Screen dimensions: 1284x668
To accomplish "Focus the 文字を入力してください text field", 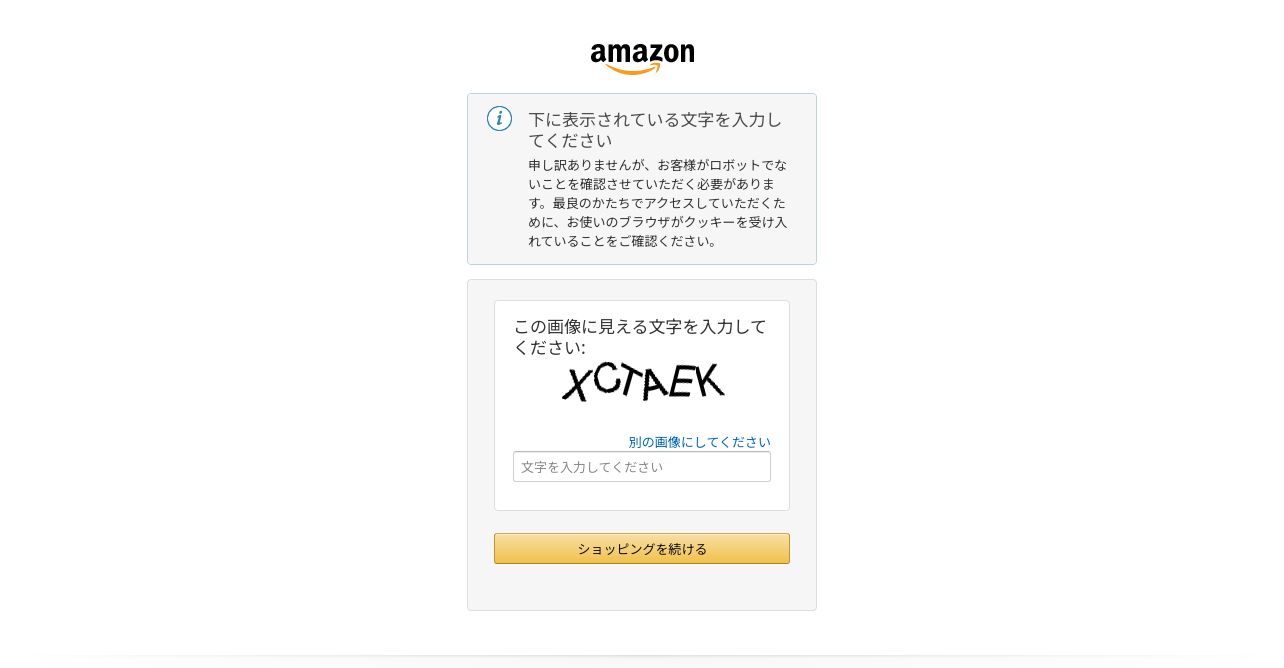I will 642,467.
